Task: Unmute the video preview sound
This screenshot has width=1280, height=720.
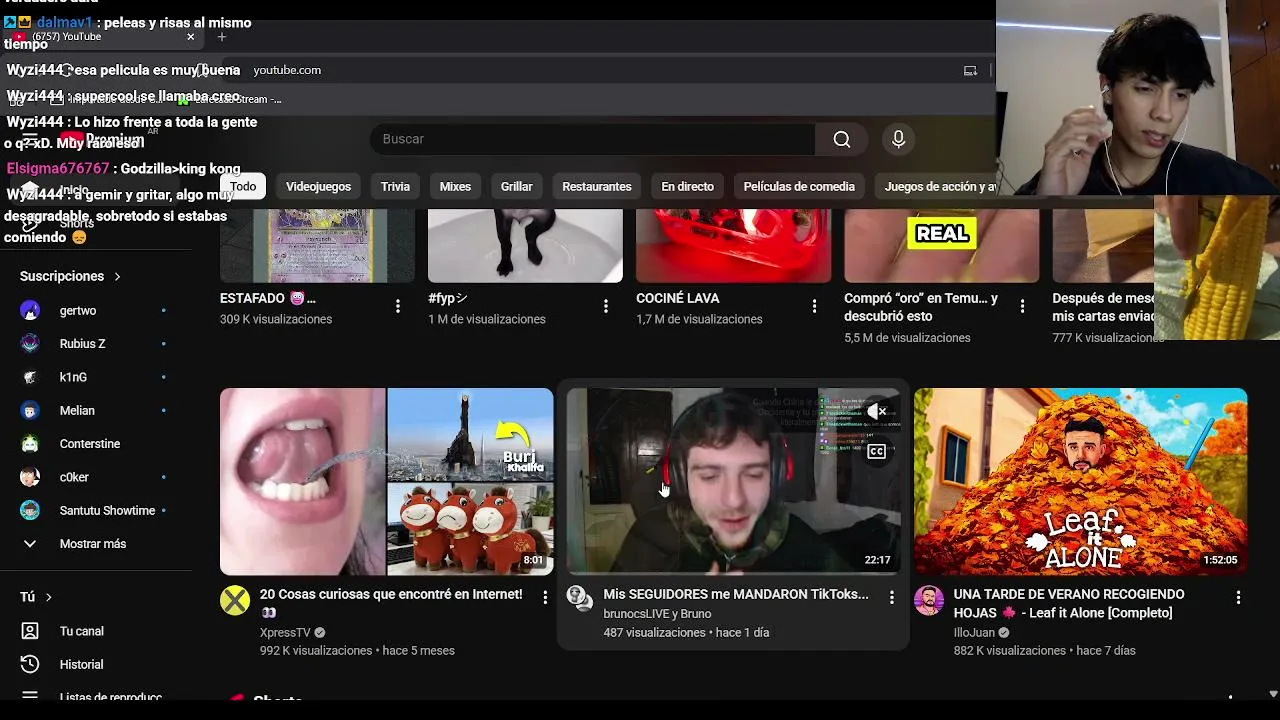Action: click(877, 411)
